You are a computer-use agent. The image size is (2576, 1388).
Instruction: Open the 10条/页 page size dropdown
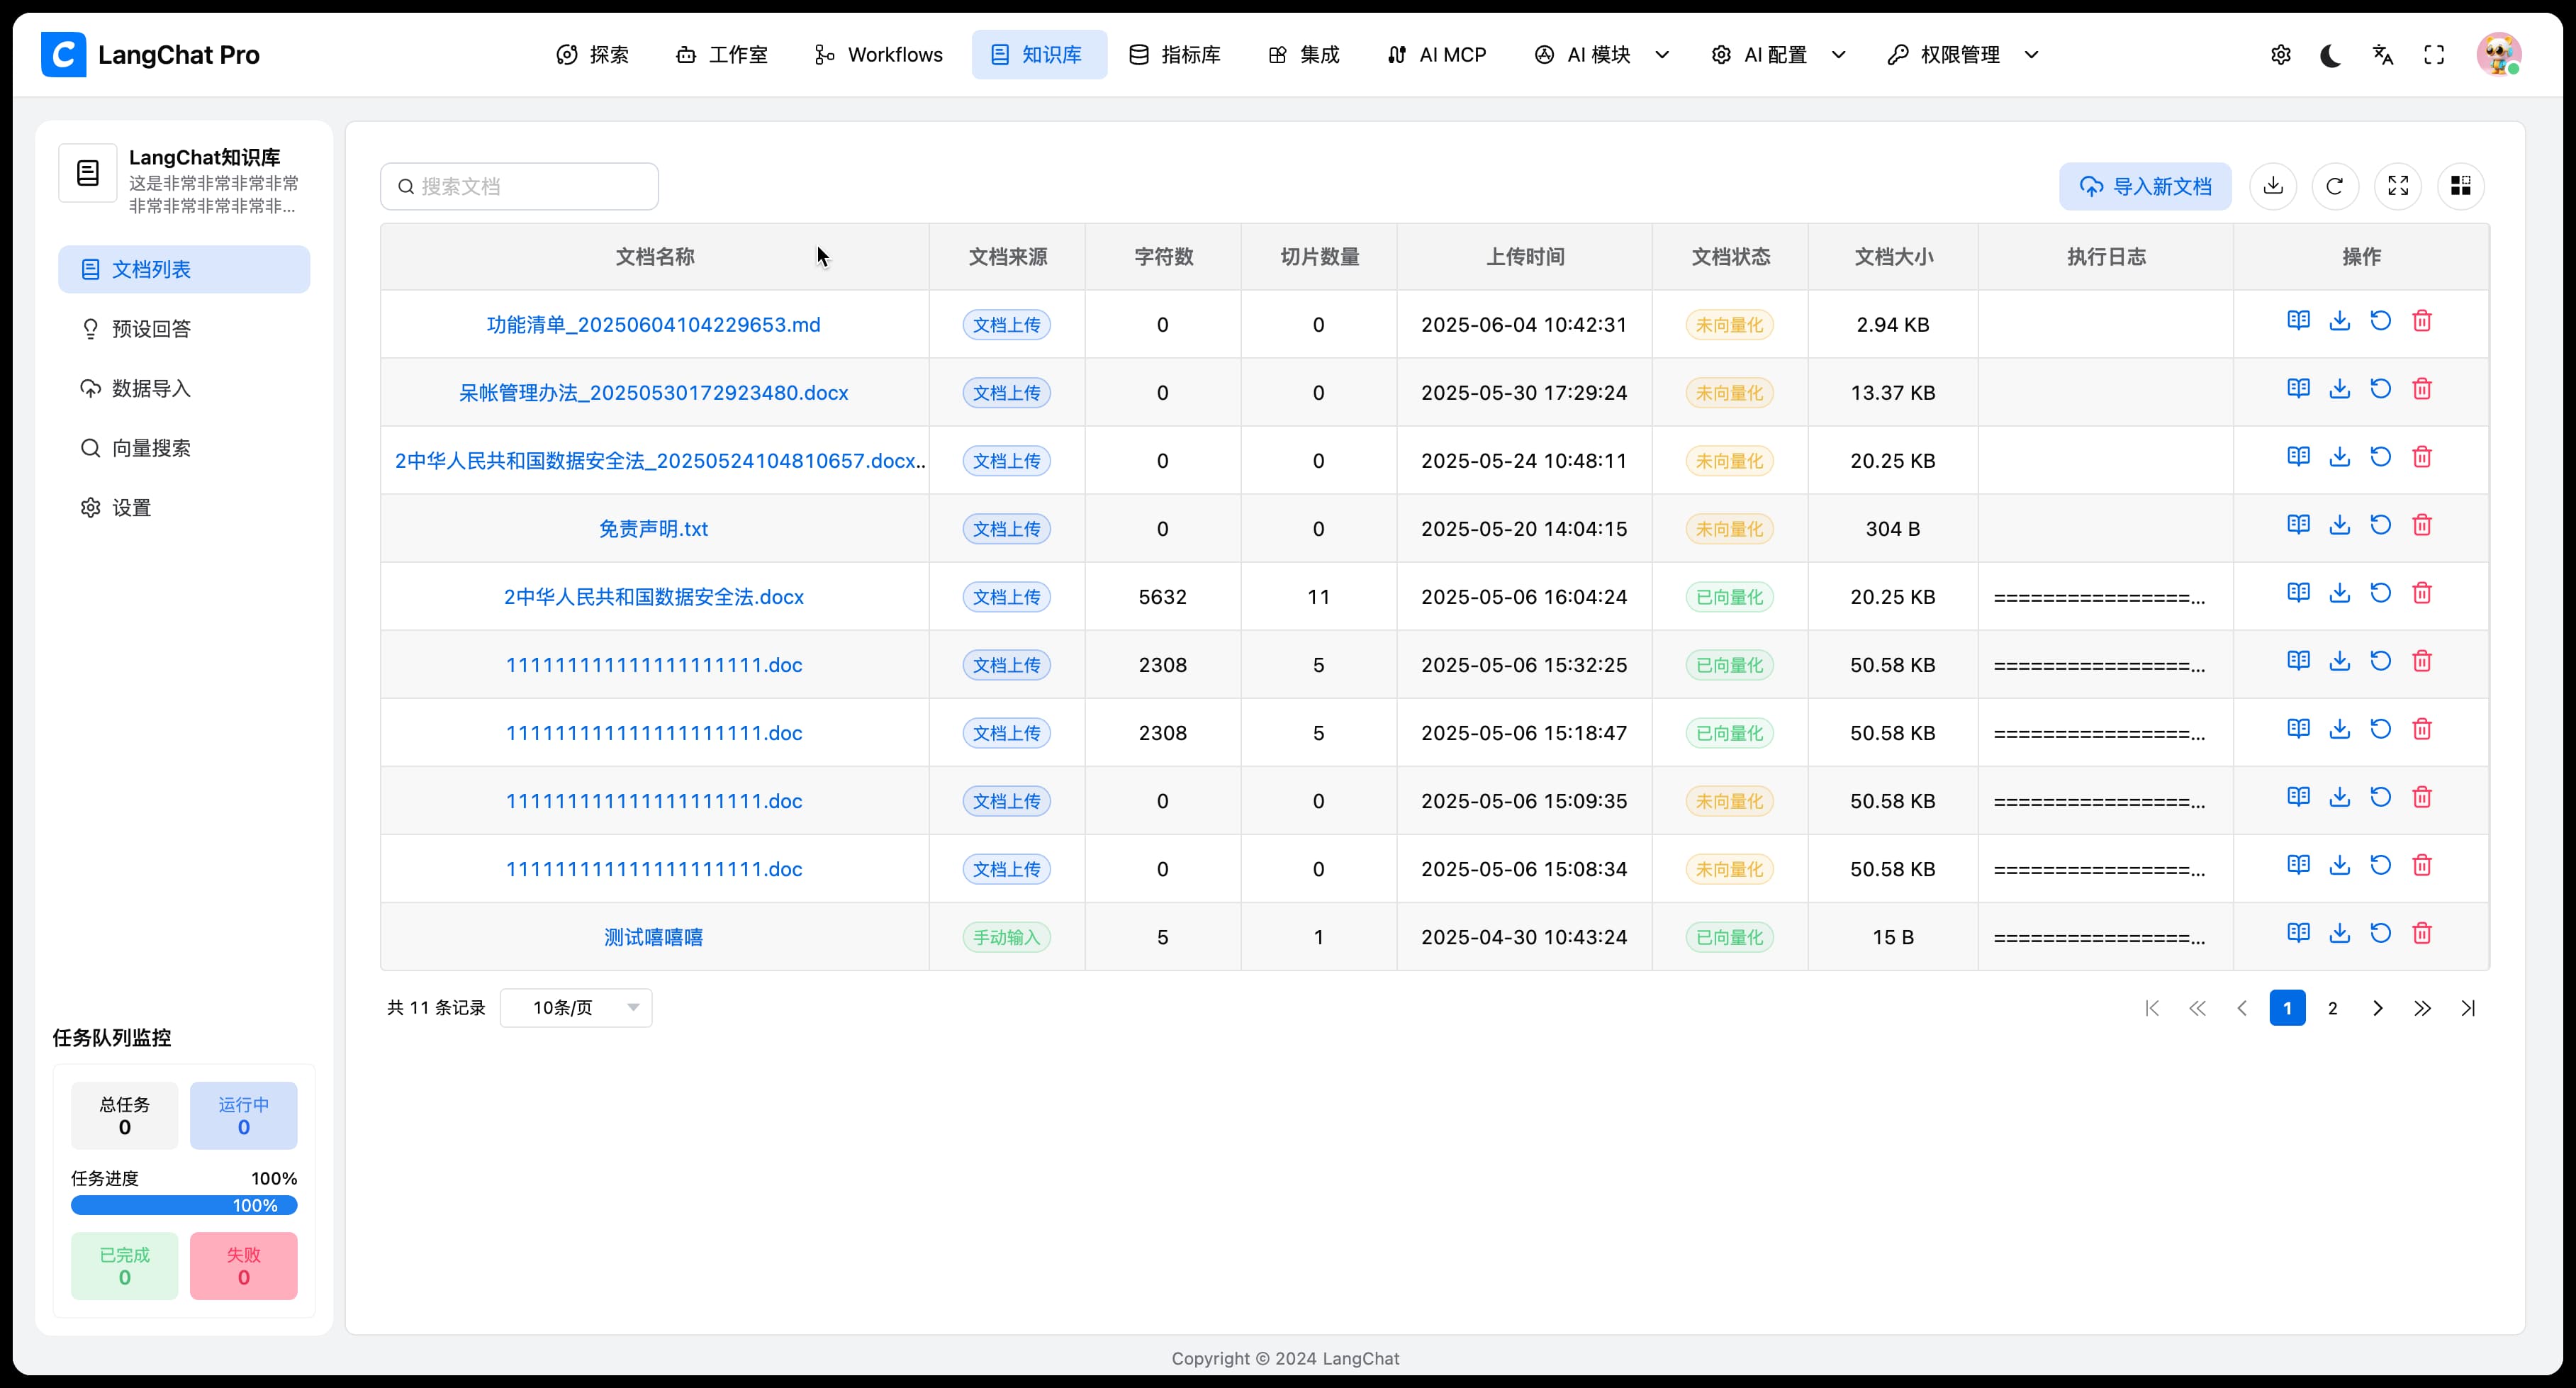pyautogui.click(x=576, y=1007)
